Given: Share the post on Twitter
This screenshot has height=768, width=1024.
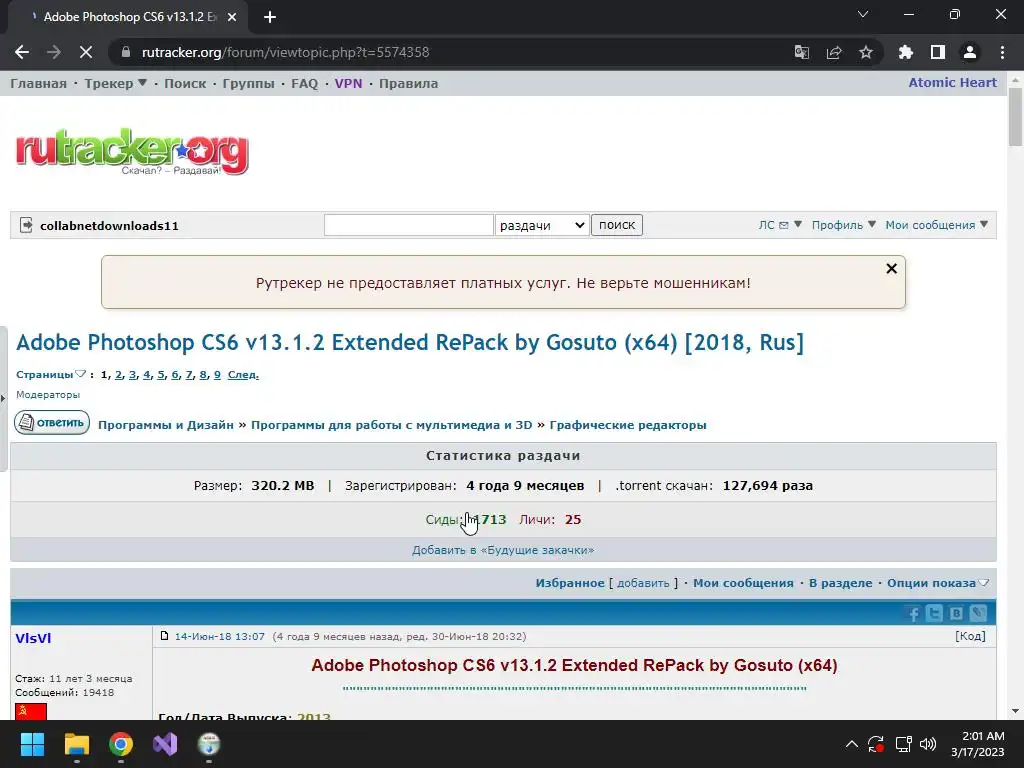Looking at the screenshot, I should point(935,613).
